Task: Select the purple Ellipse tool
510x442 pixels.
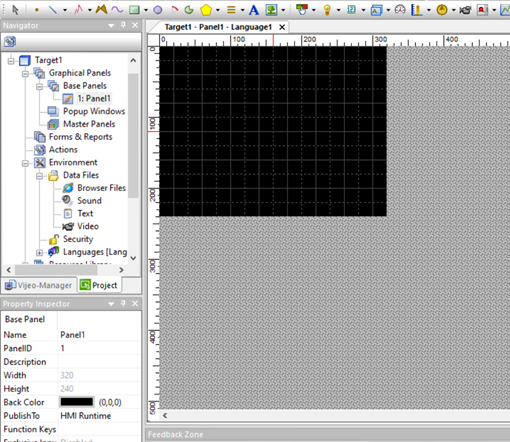Action: click(x=158, y=10)
